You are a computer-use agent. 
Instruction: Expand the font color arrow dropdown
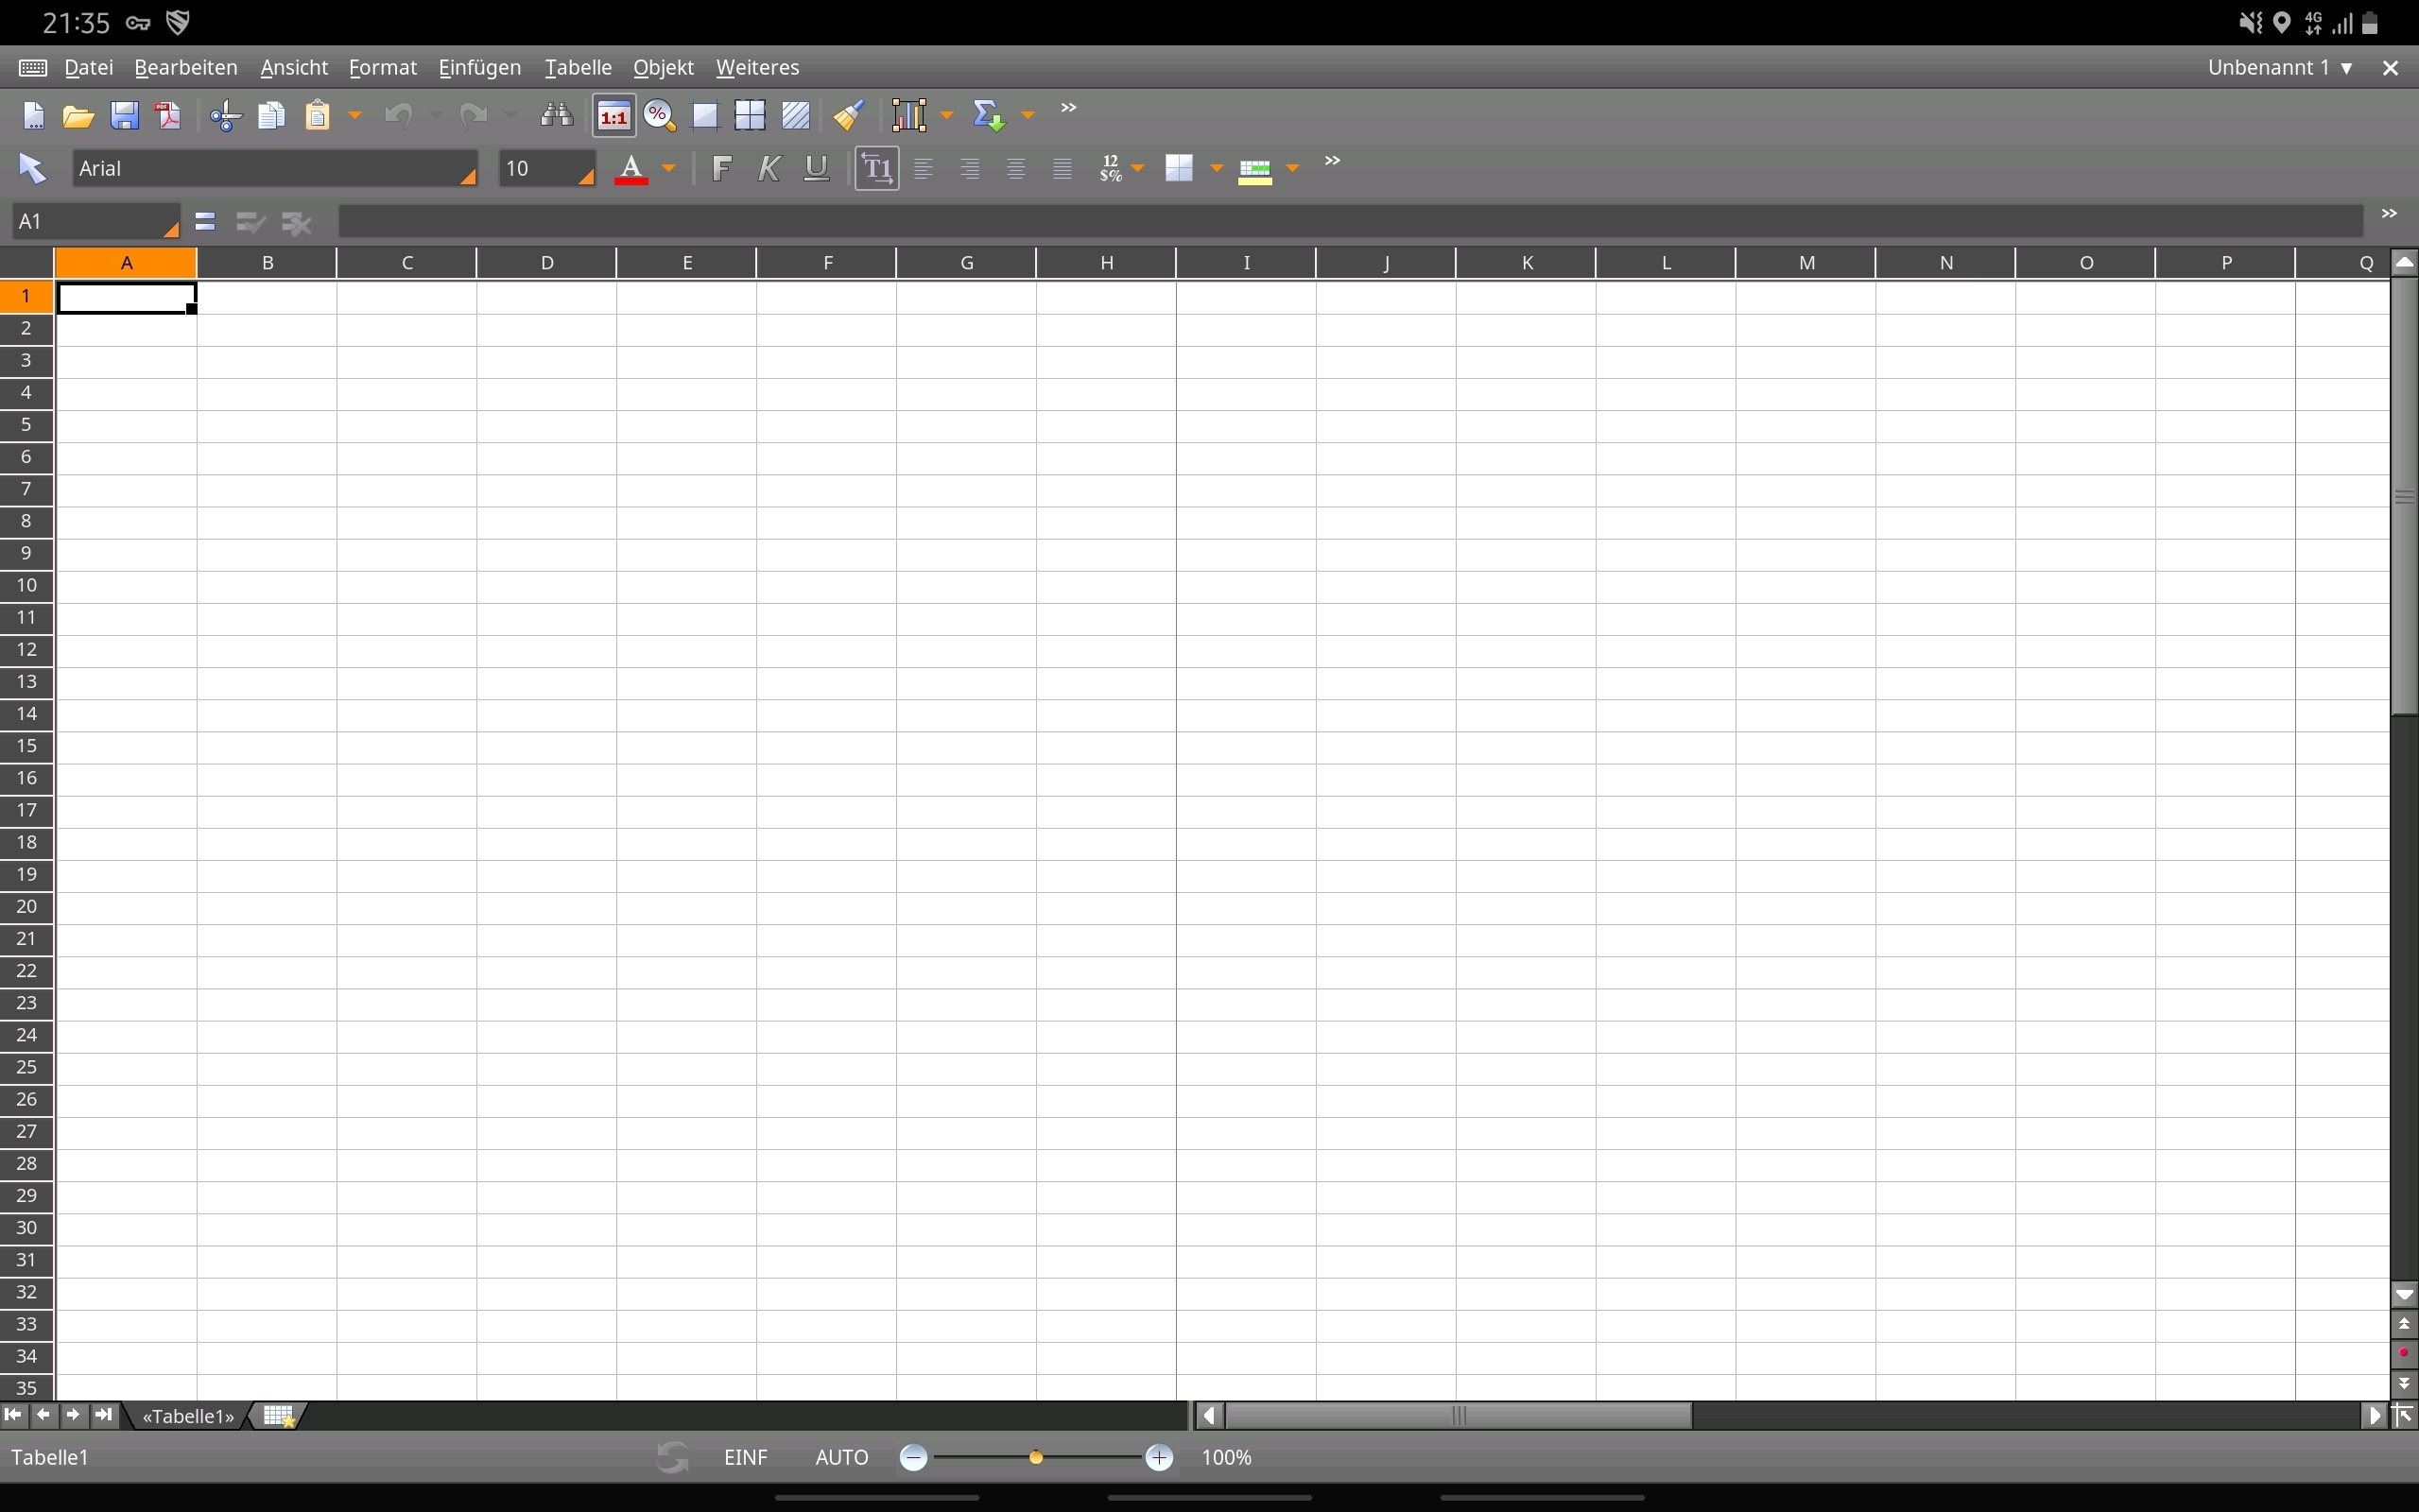pos(670,169)
